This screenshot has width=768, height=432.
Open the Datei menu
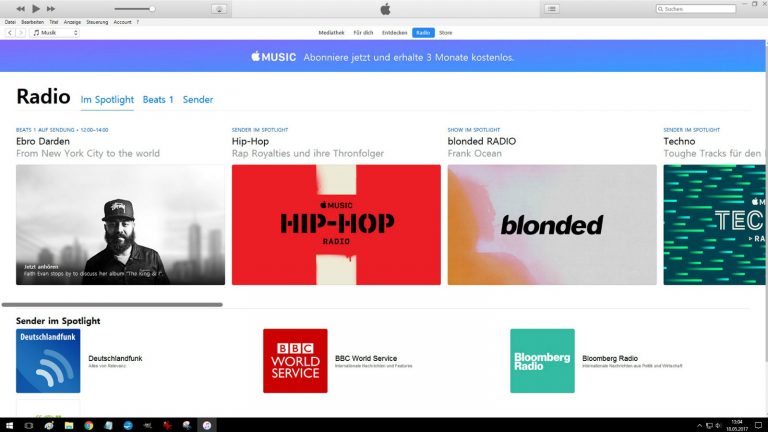coord(10,22)
